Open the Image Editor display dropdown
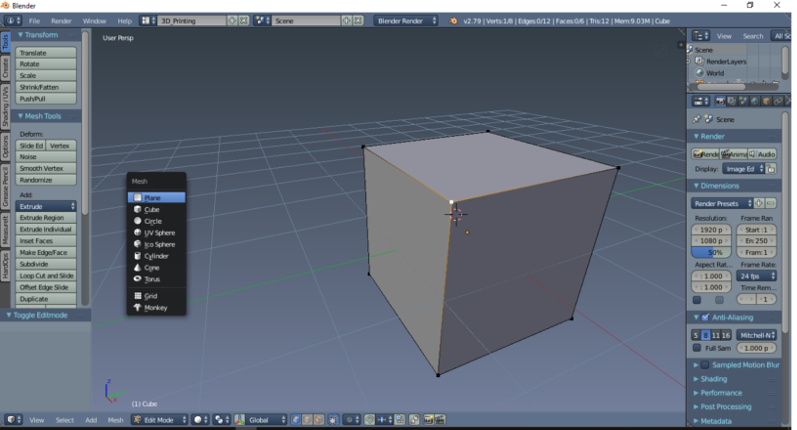The width and height of the screenshot is (797, 430). 743,169
